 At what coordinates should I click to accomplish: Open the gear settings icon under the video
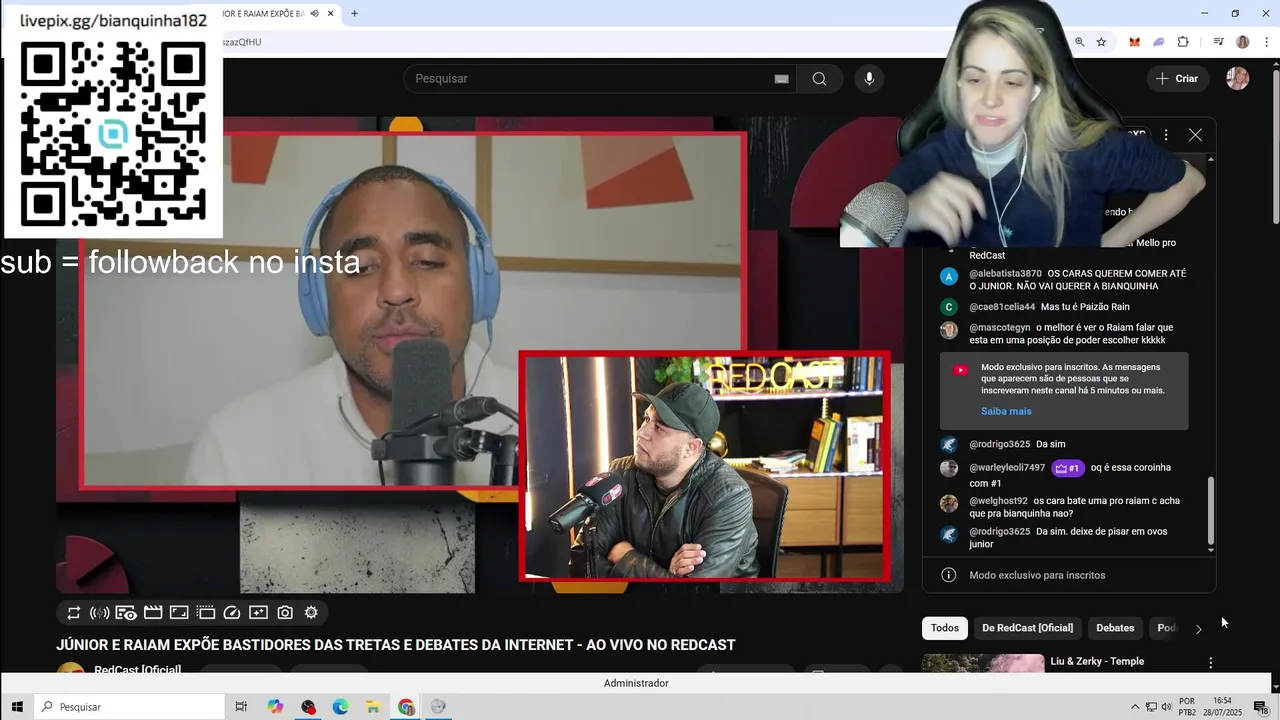tap(311, 613)
